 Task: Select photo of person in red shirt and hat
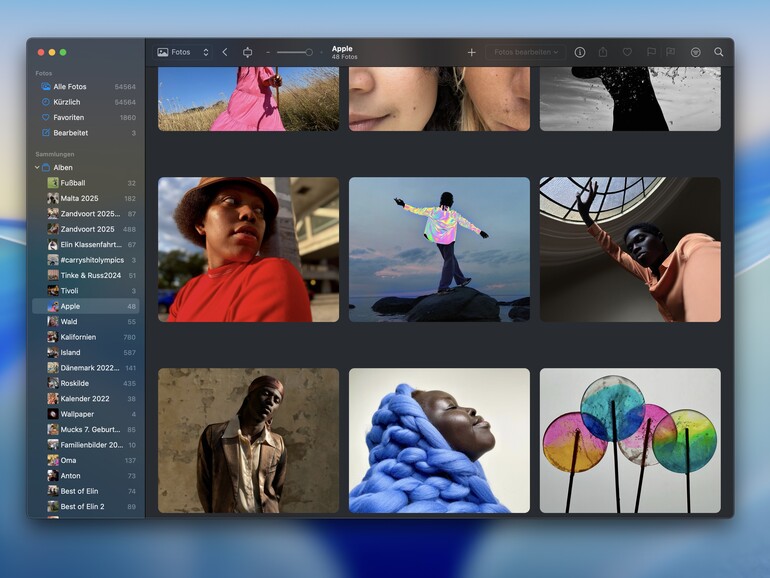coord(248,249)
